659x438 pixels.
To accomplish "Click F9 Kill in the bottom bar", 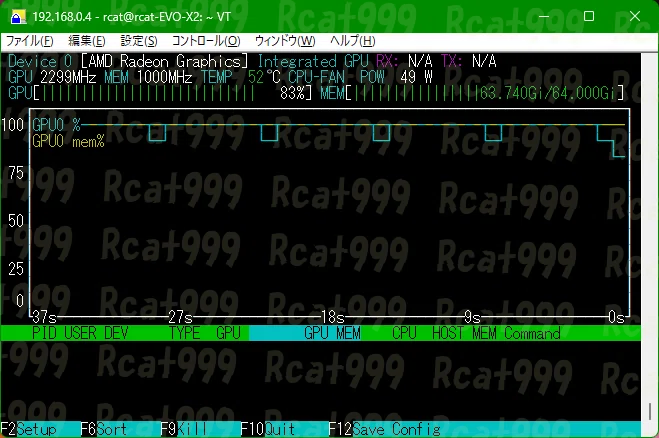I will click(184, 429).
